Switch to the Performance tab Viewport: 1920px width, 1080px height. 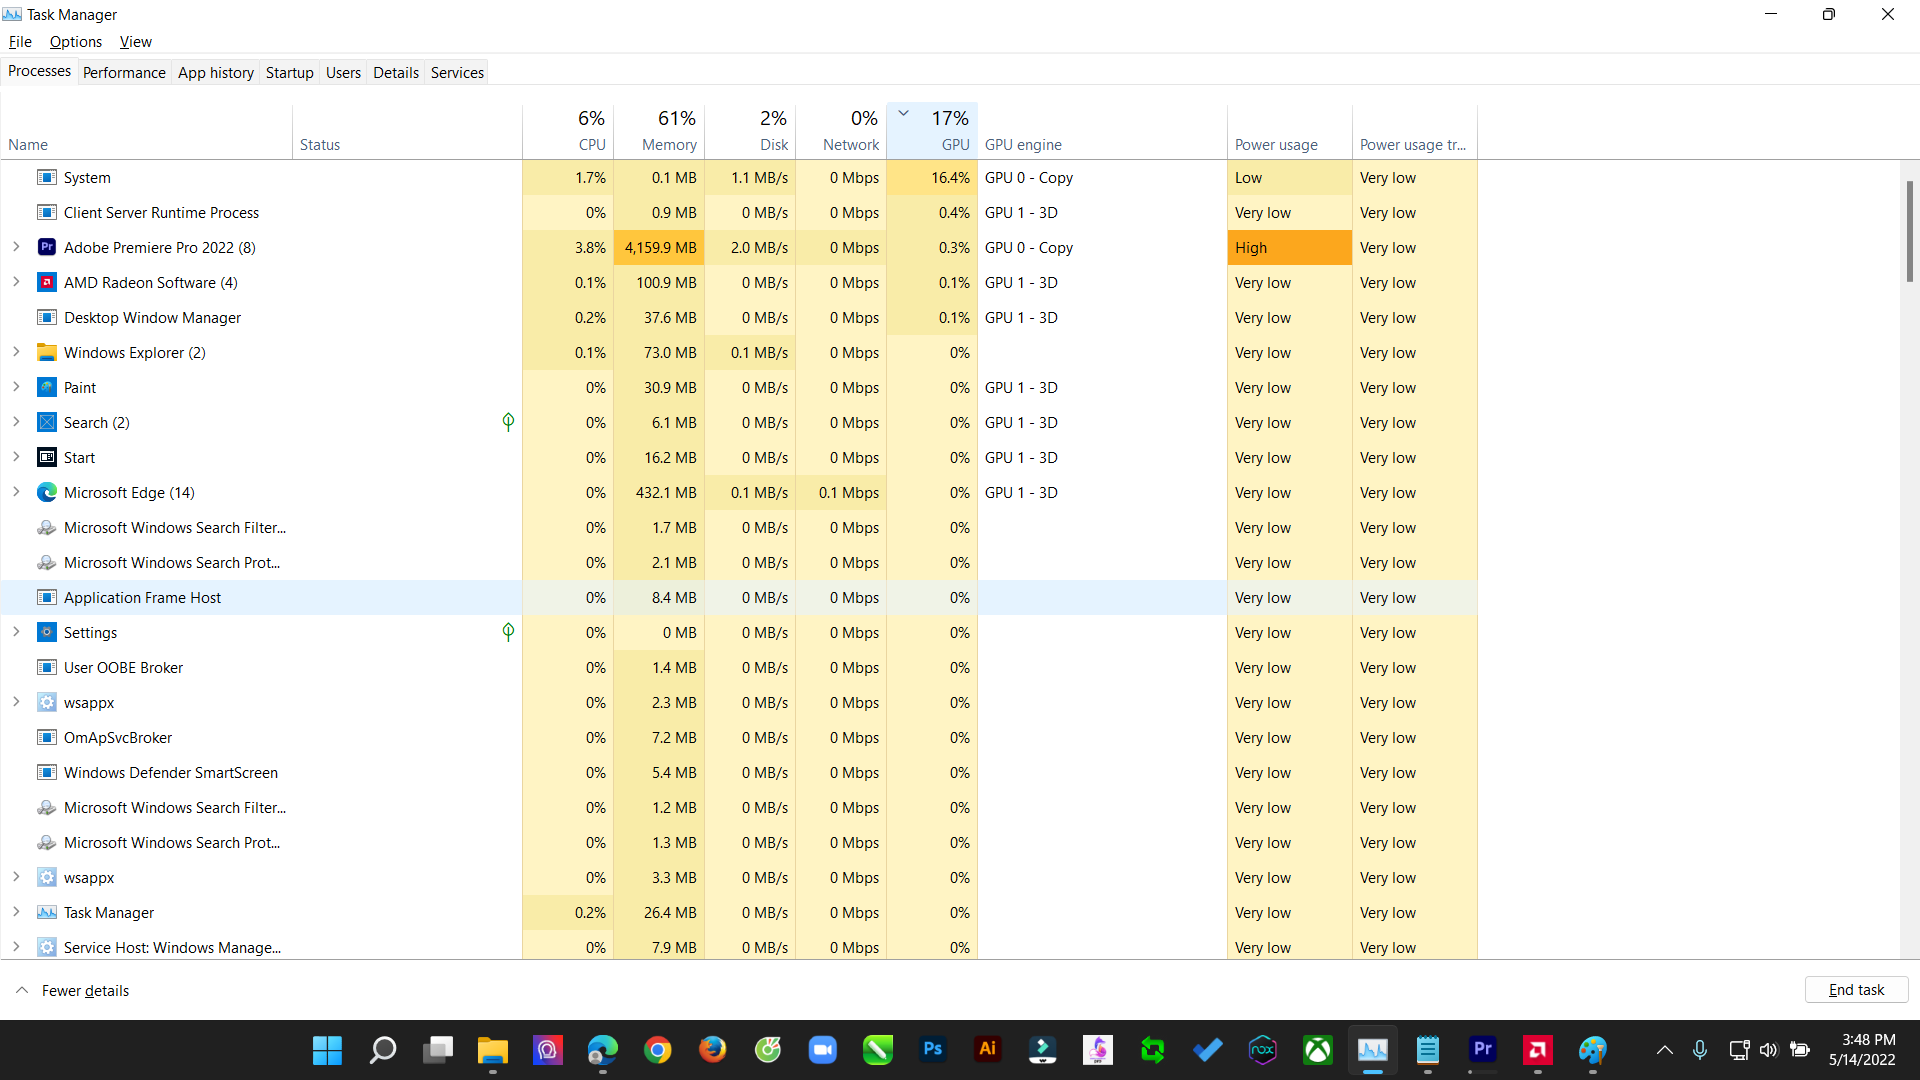[x=124, y=72]
